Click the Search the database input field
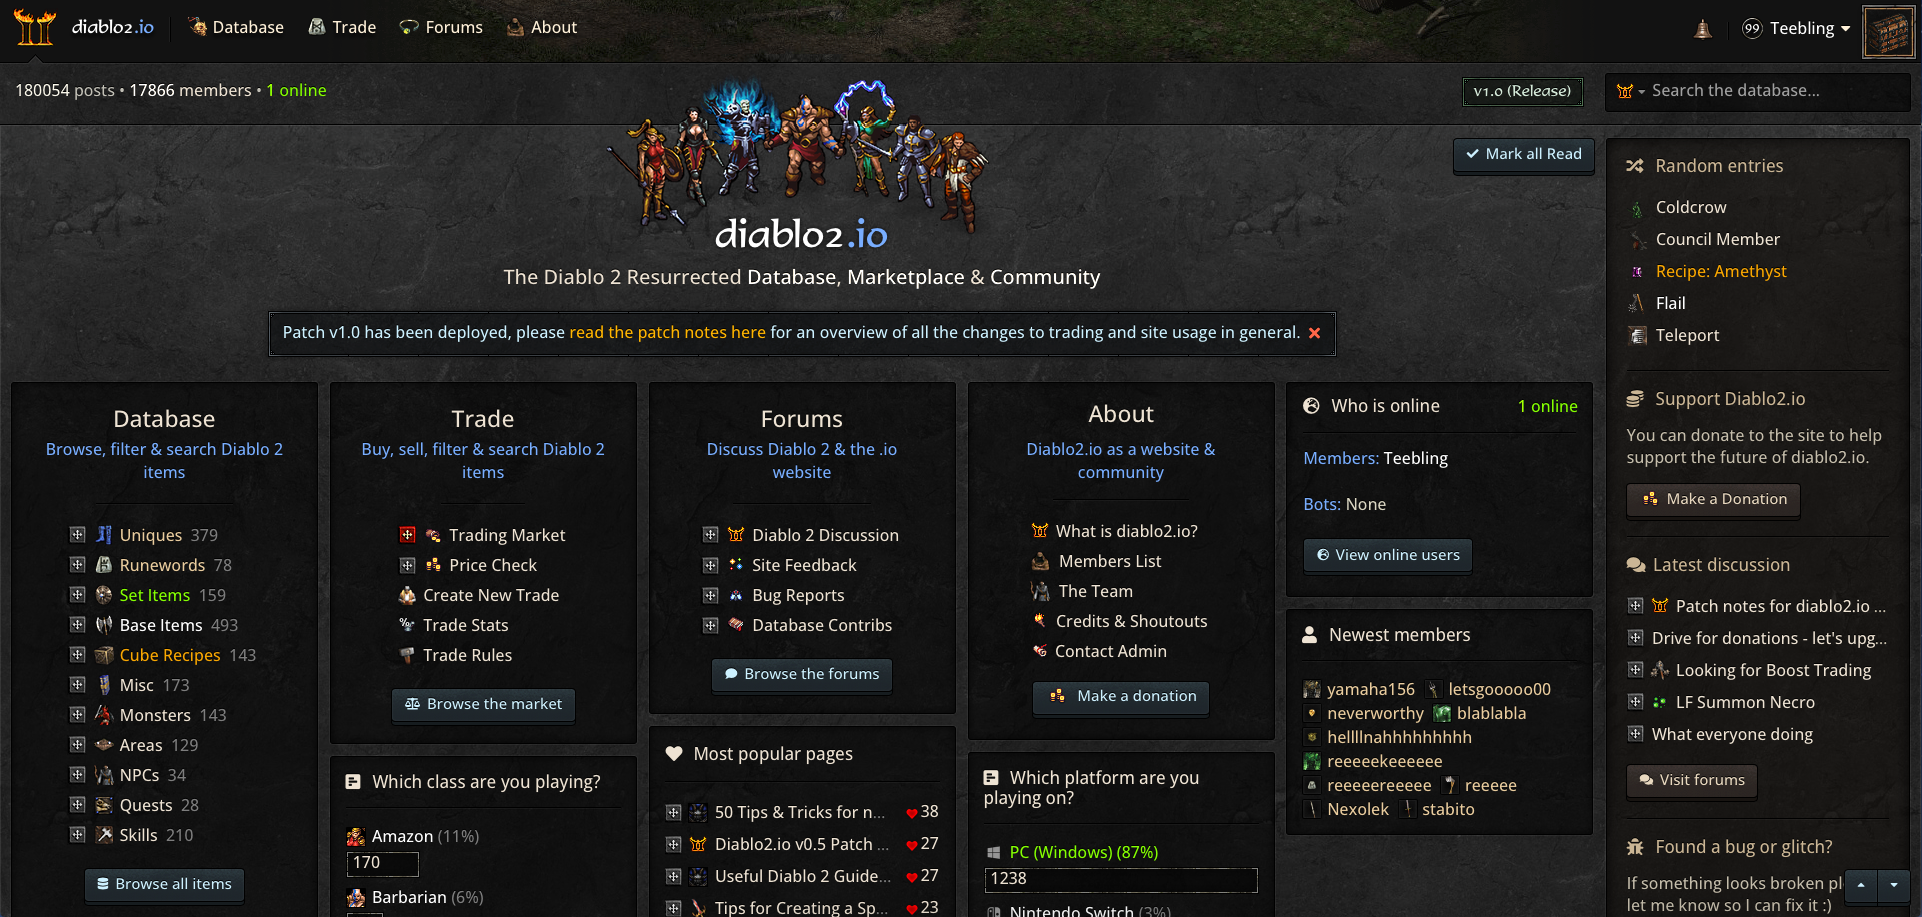 pos(1775,91)
